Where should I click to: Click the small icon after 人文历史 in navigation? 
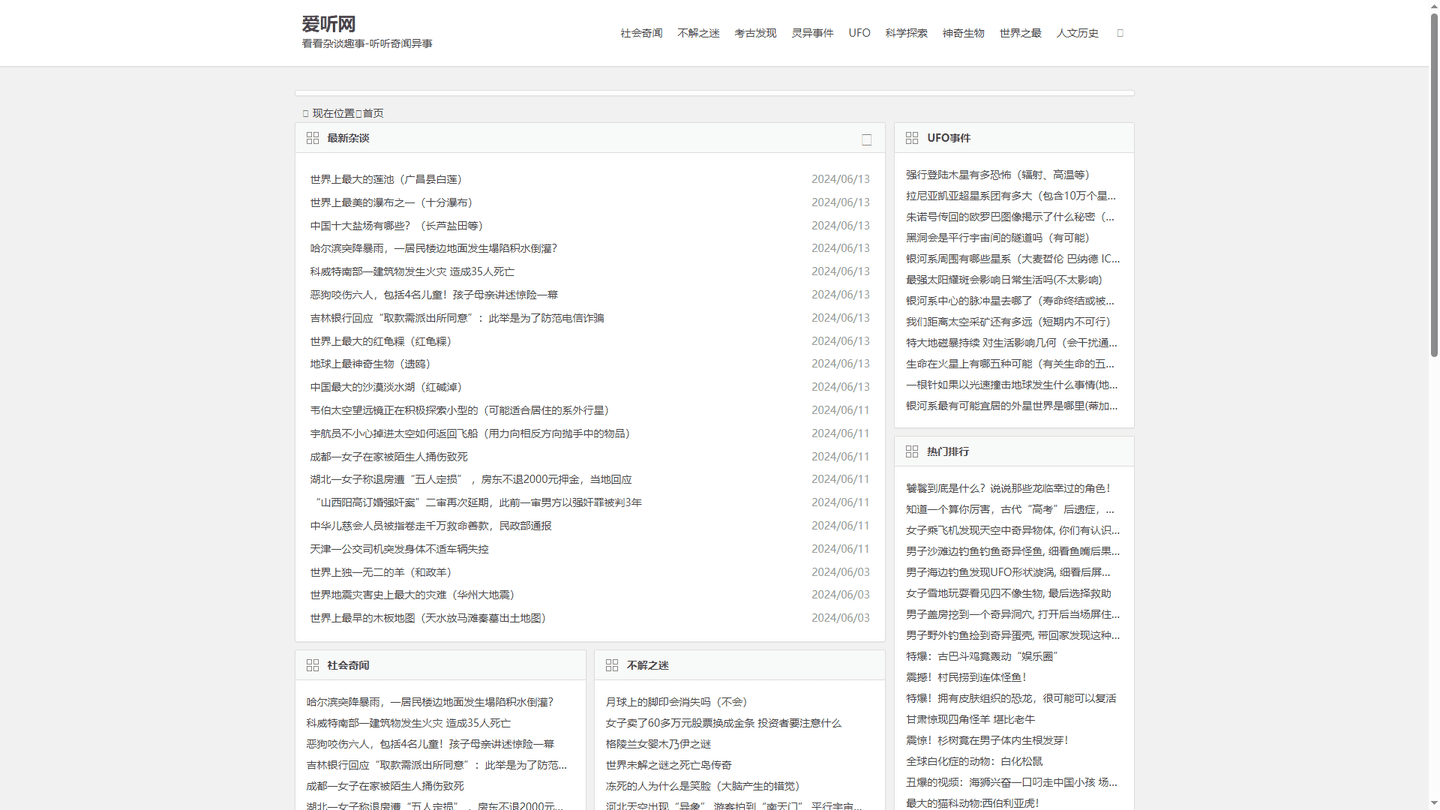[x=1120, y=33]
